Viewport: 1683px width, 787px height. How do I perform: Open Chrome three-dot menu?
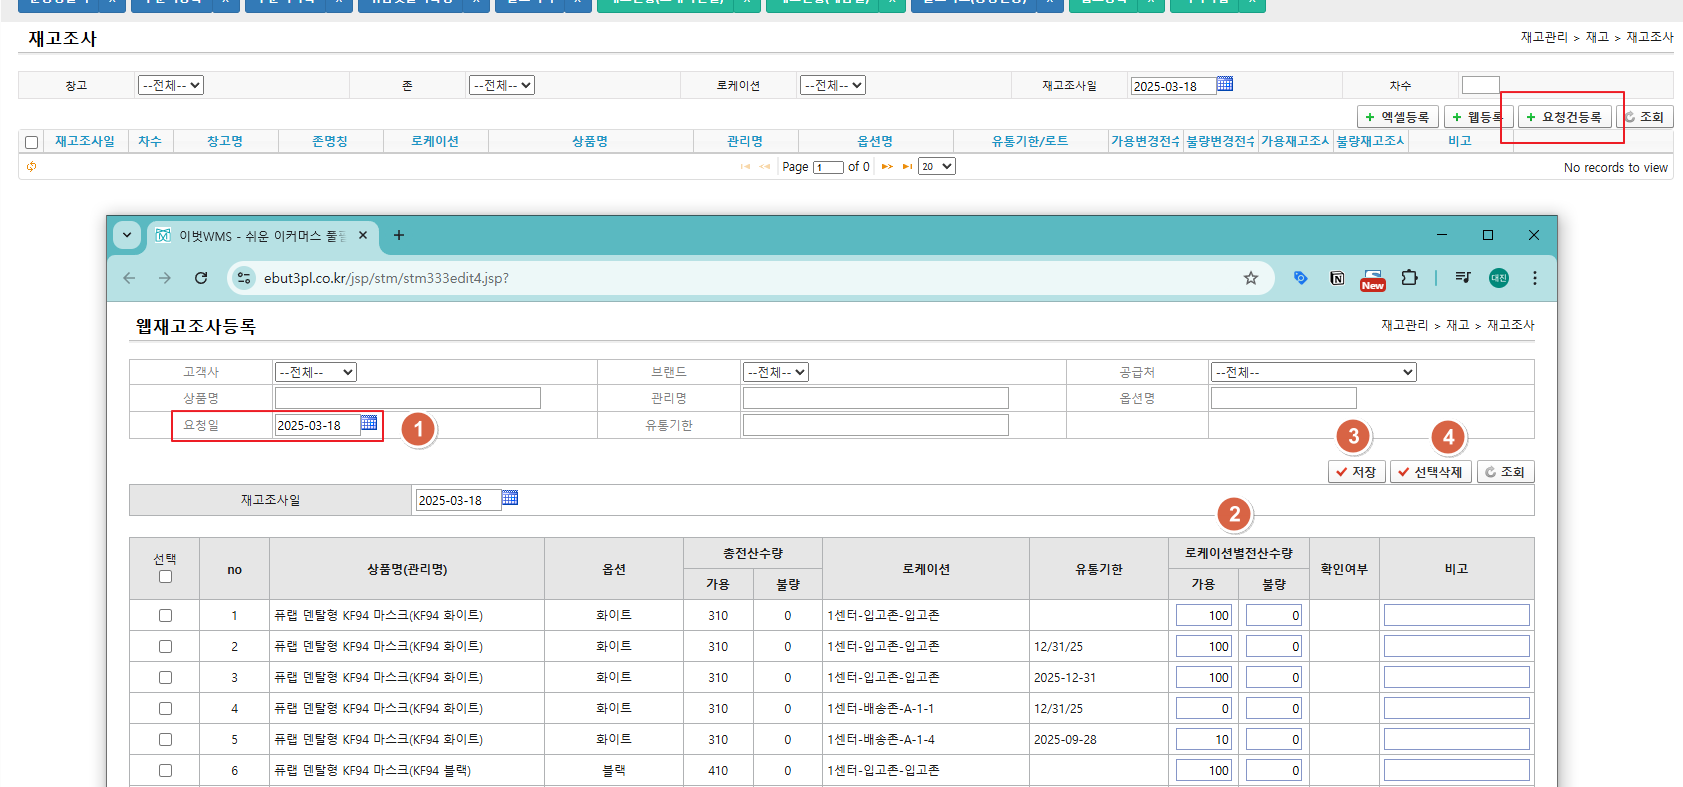click(x=1535, y=278)
